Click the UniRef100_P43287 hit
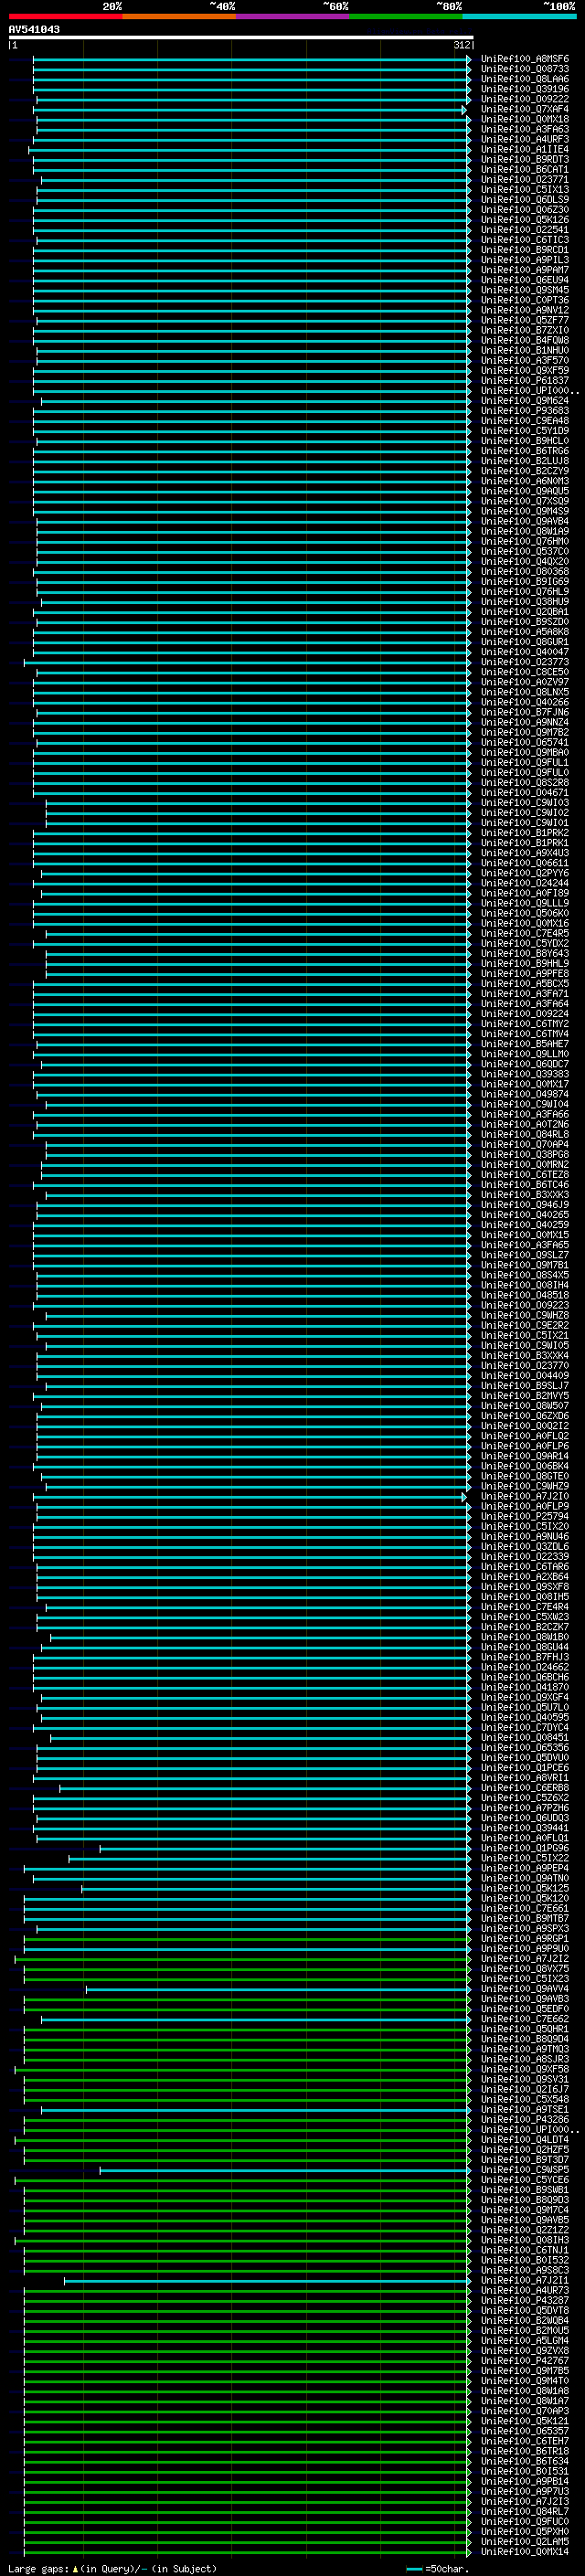Screen dimensions: 585x2576 coord(525,2301)
